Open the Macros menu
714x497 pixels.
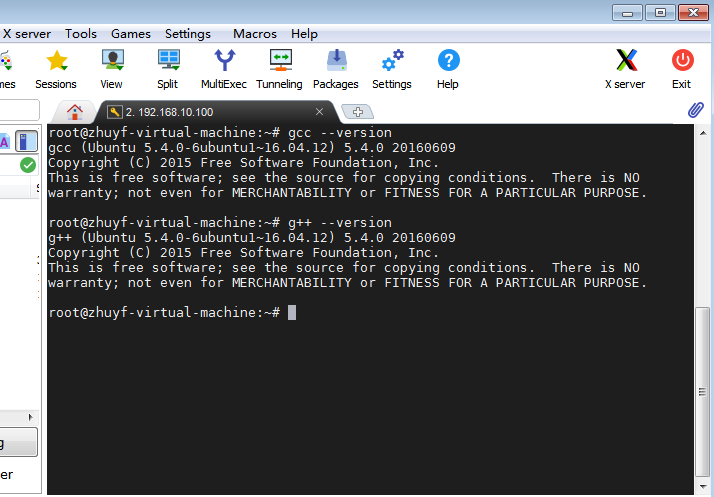255,34
